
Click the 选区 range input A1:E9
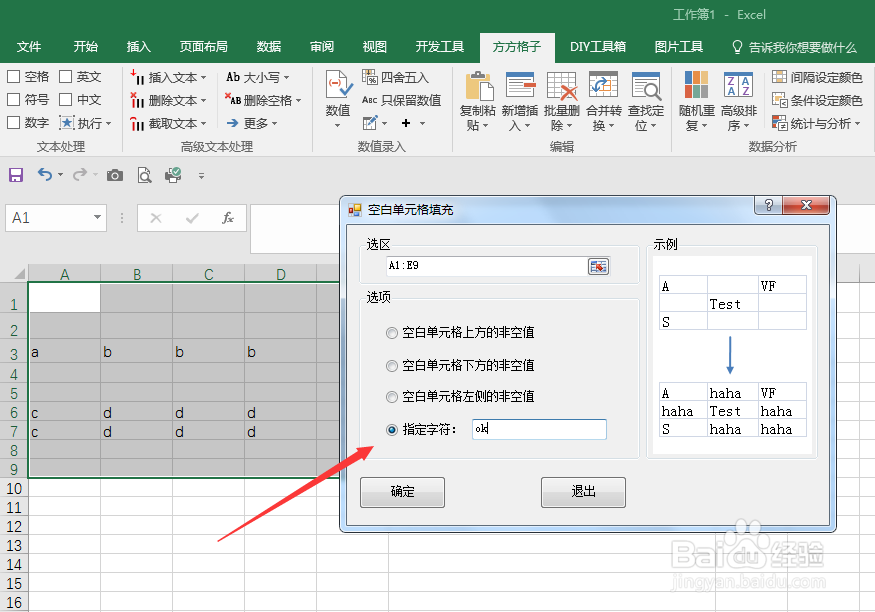click(487, 266)
